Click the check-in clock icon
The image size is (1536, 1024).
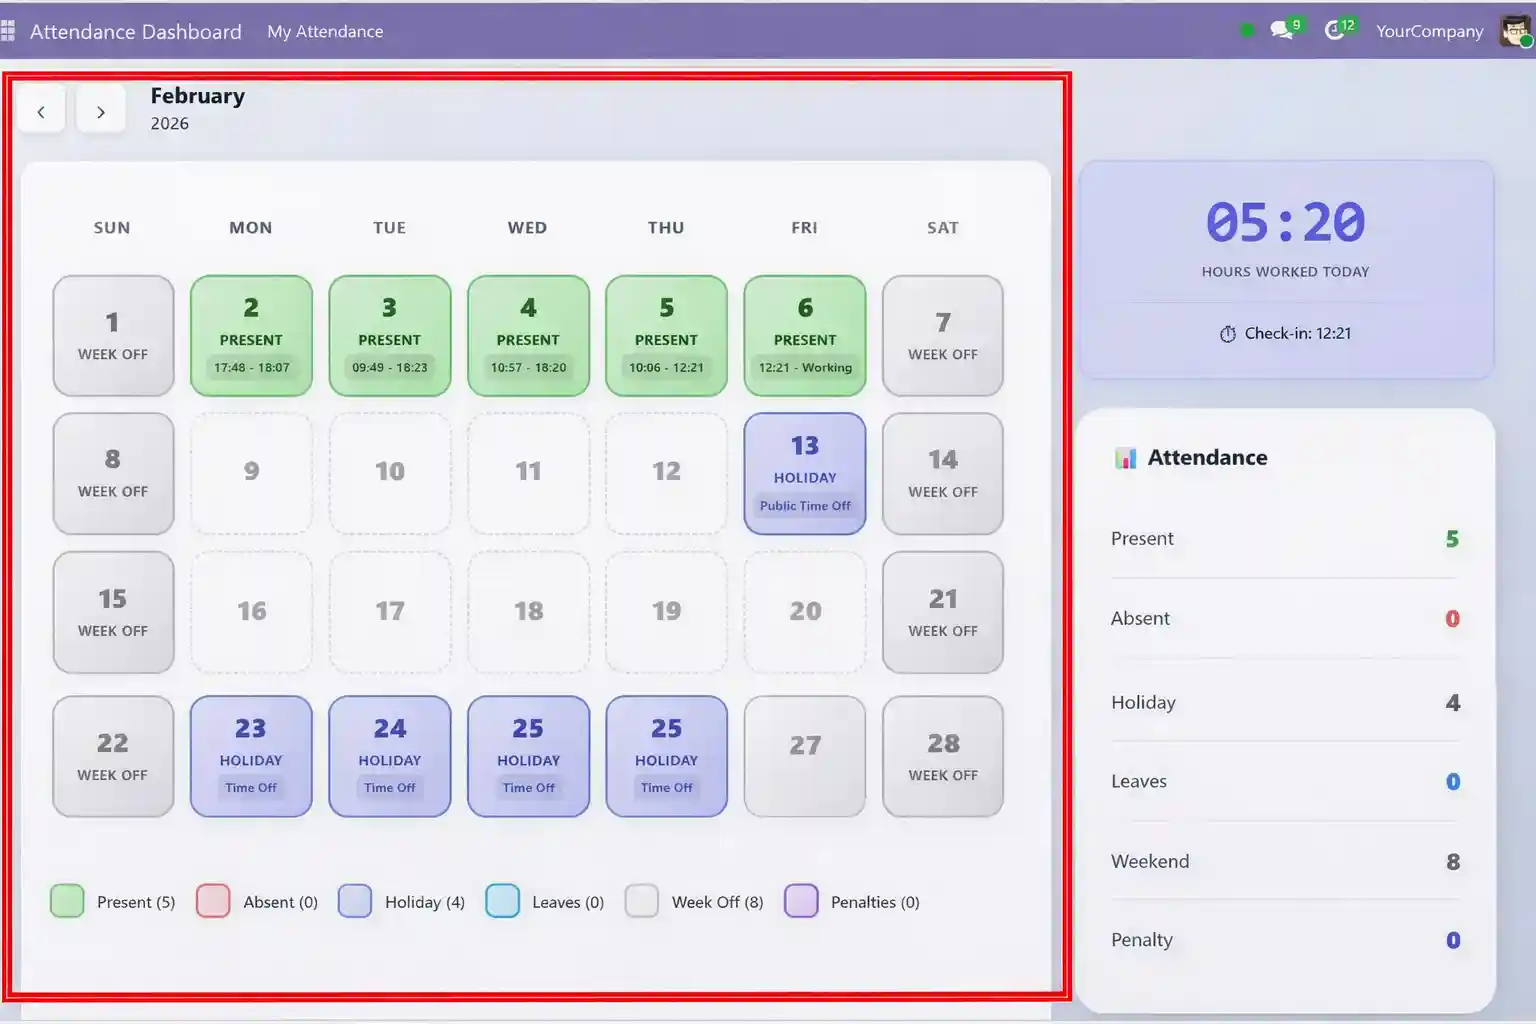(1228, 334)
